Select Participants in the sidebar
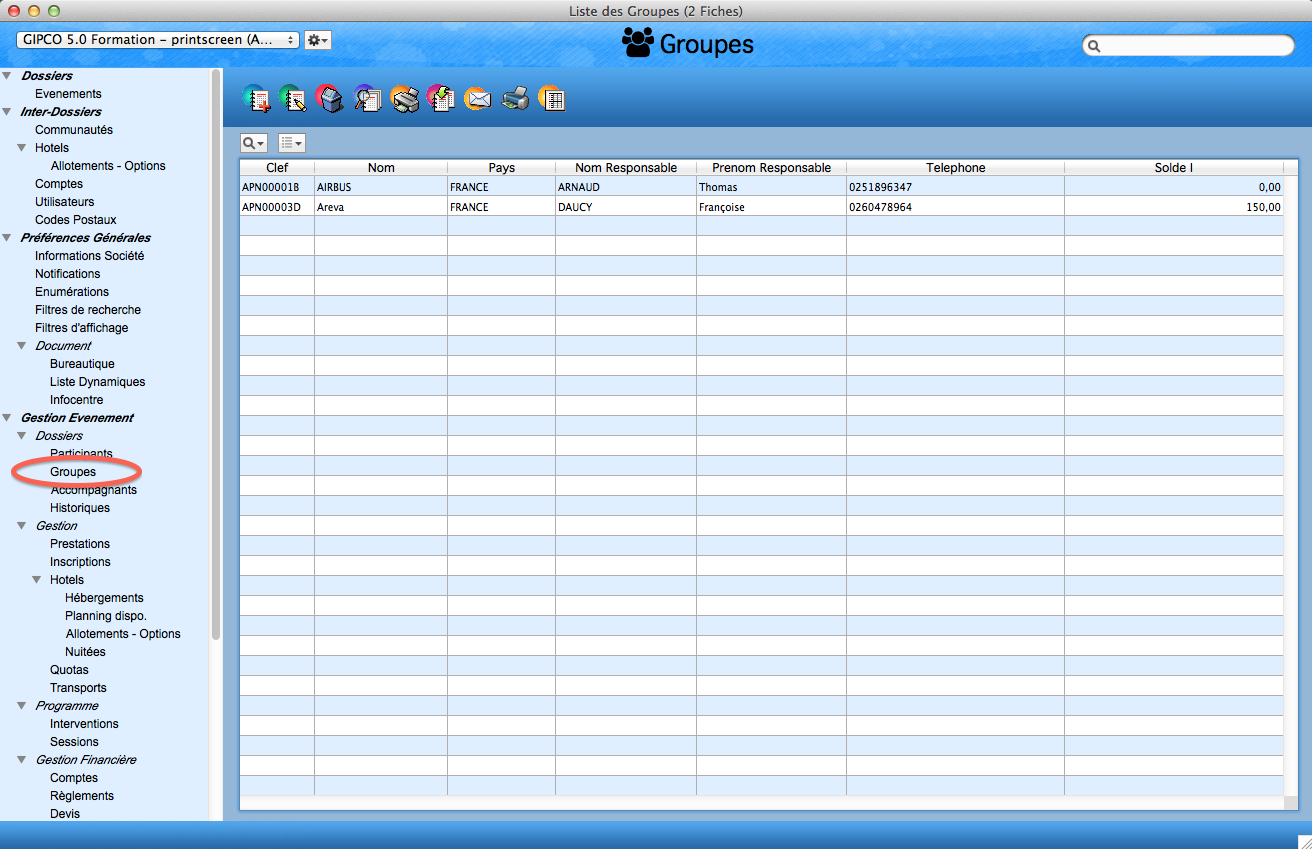The image size is (1312, 849). [x=81, y=454]
